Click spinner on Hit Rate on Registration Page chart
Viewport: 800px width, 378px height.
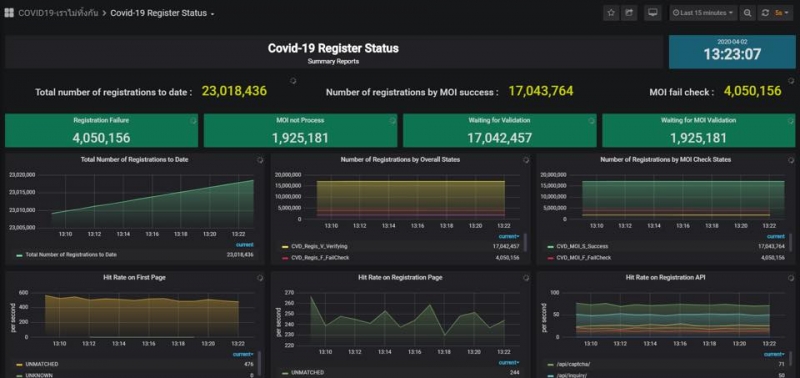coord(526,278)
